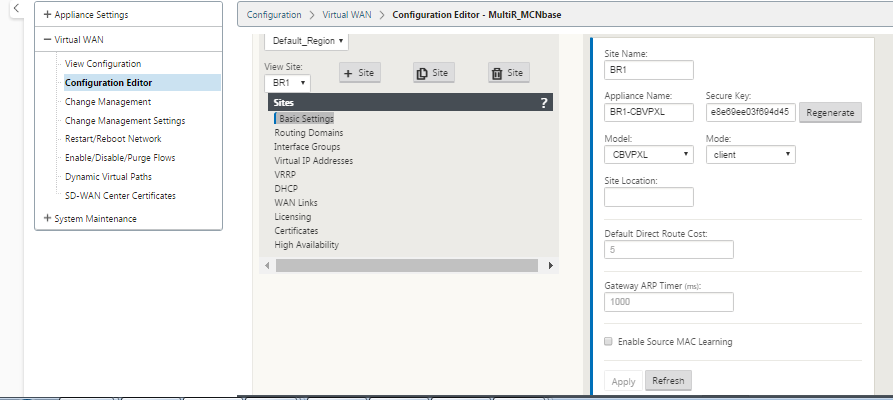This screenshot has height=400, width=893.
Task: Click the horizontal scrollbar right arrow
Action: point(550,265)
